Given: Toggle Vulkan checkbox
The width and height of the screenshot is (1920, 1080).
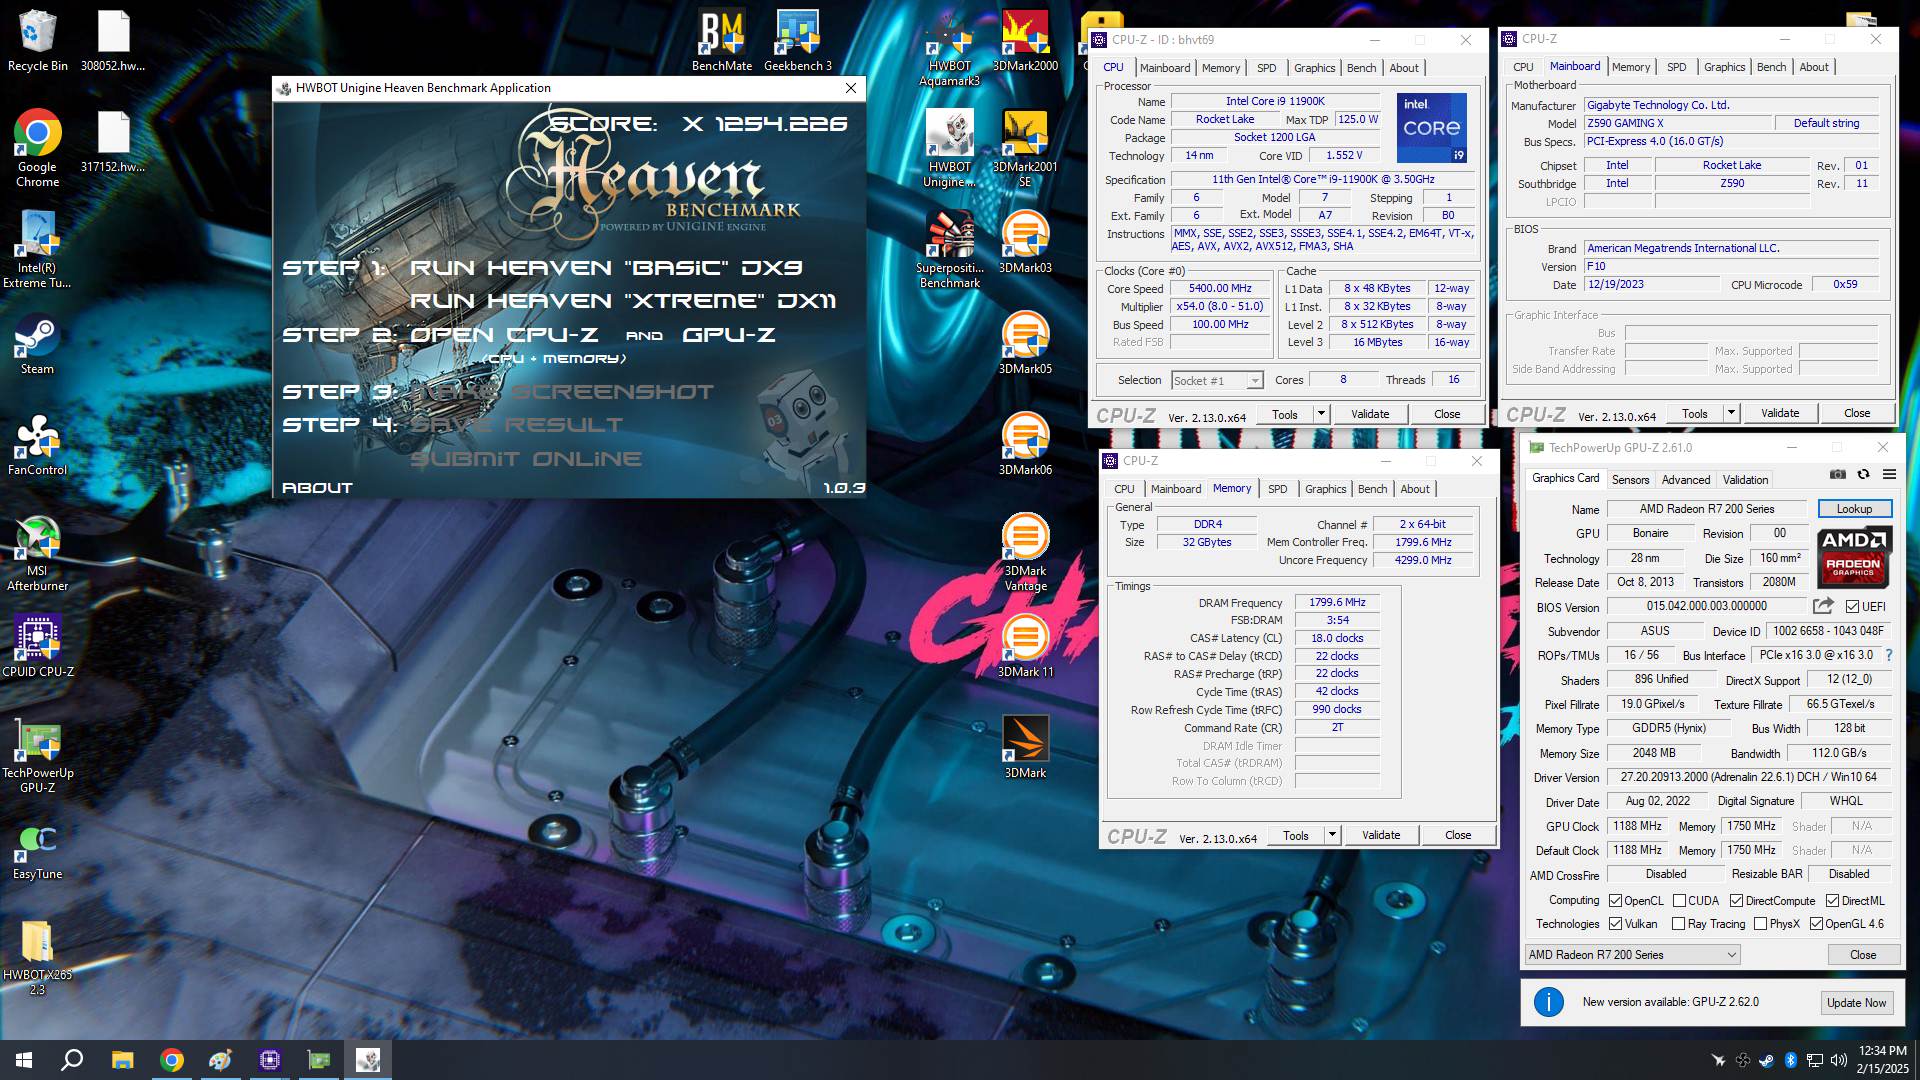Looking at the screenshot, I should (1615, 924).
